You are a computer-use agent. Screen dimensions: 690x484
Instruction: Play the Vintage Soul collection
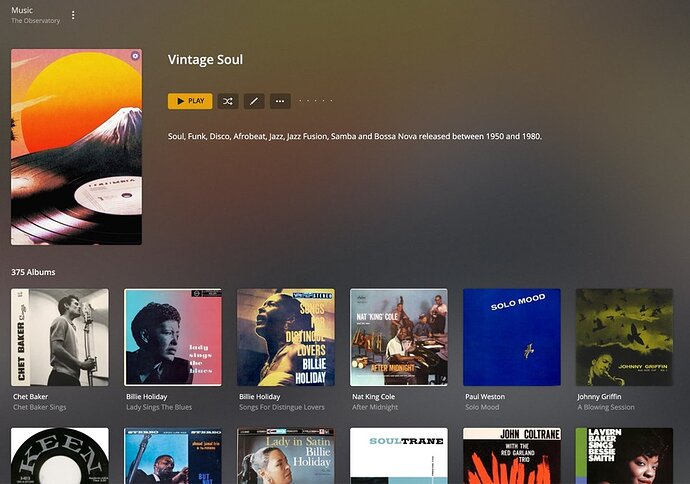tap(190, 101)
